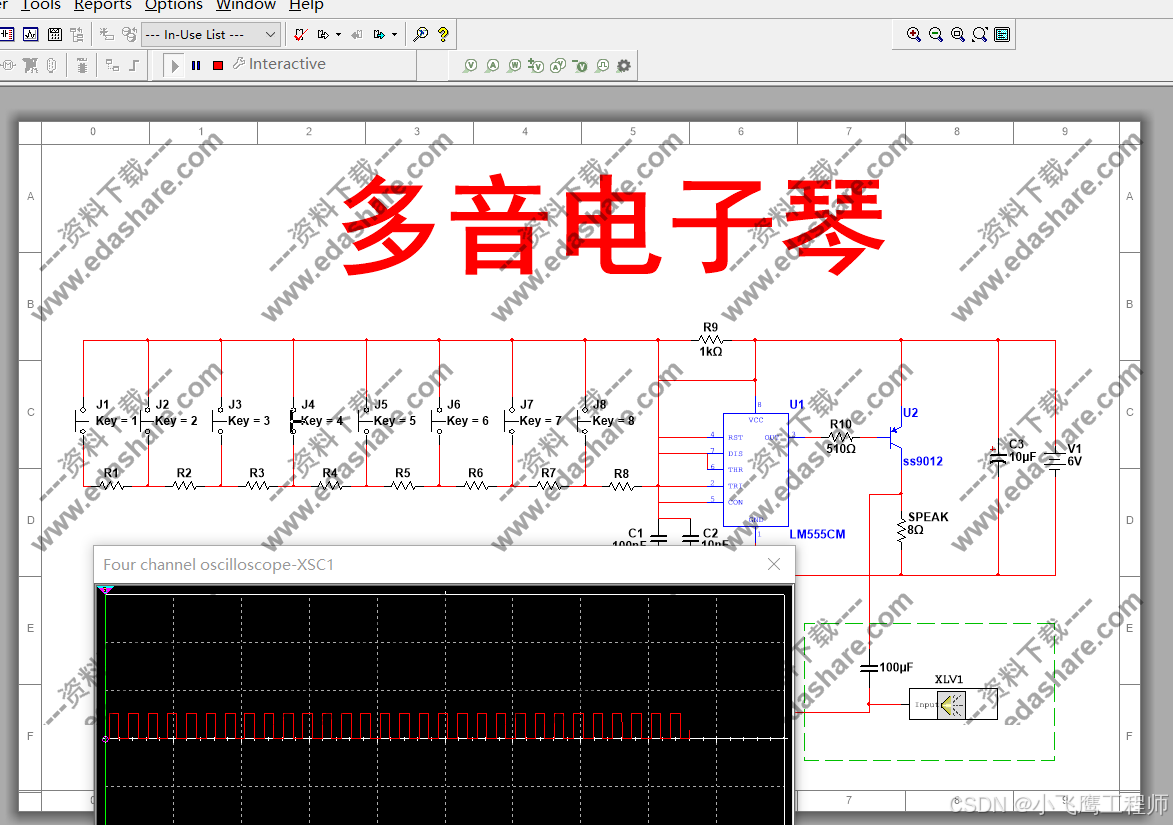Select the current probe tool
The image size is (1173, 825).
pyautogui.click(x=492, y=64)
